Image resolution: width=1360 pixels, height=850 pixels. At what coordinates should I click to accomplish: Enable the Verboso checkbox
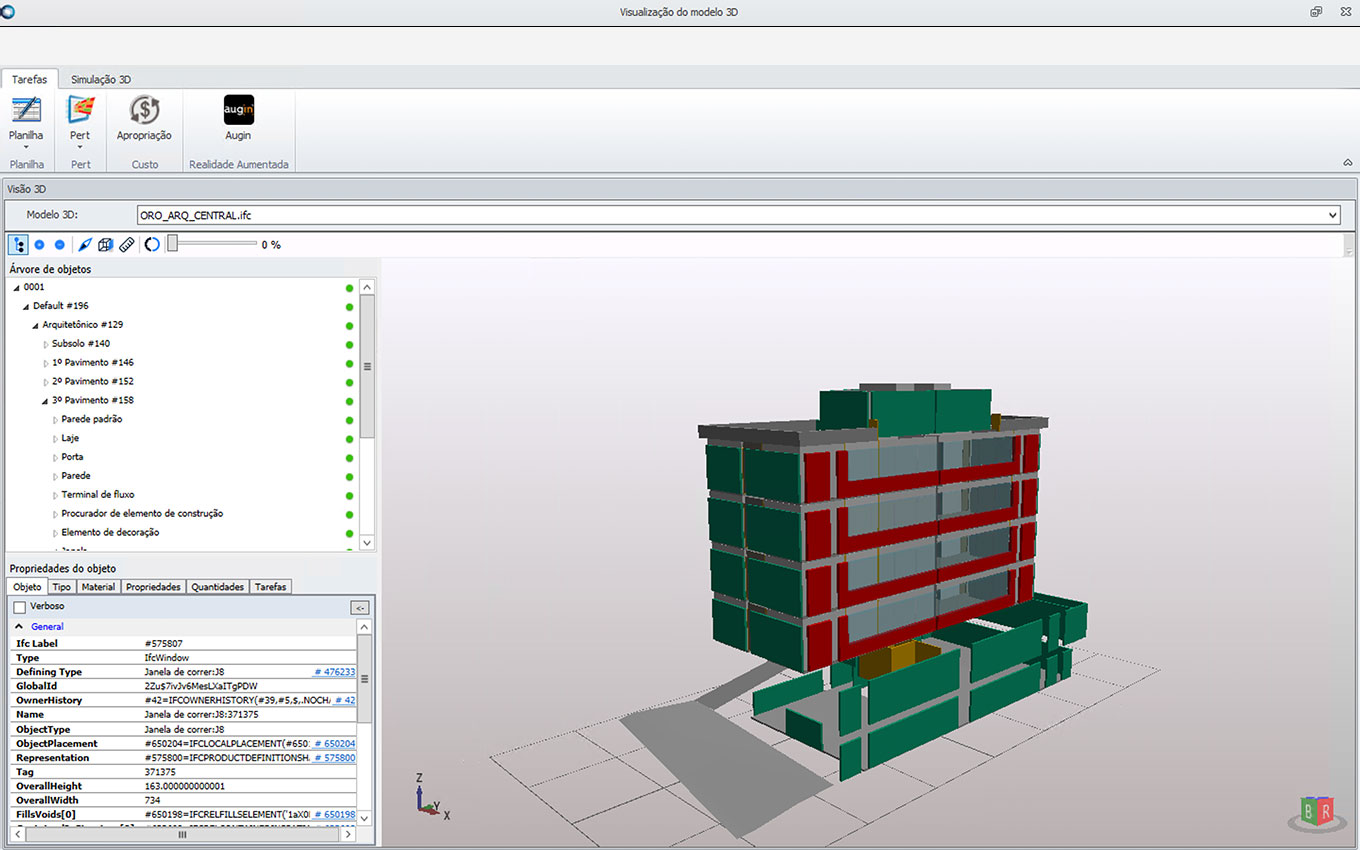pos(20,607)
